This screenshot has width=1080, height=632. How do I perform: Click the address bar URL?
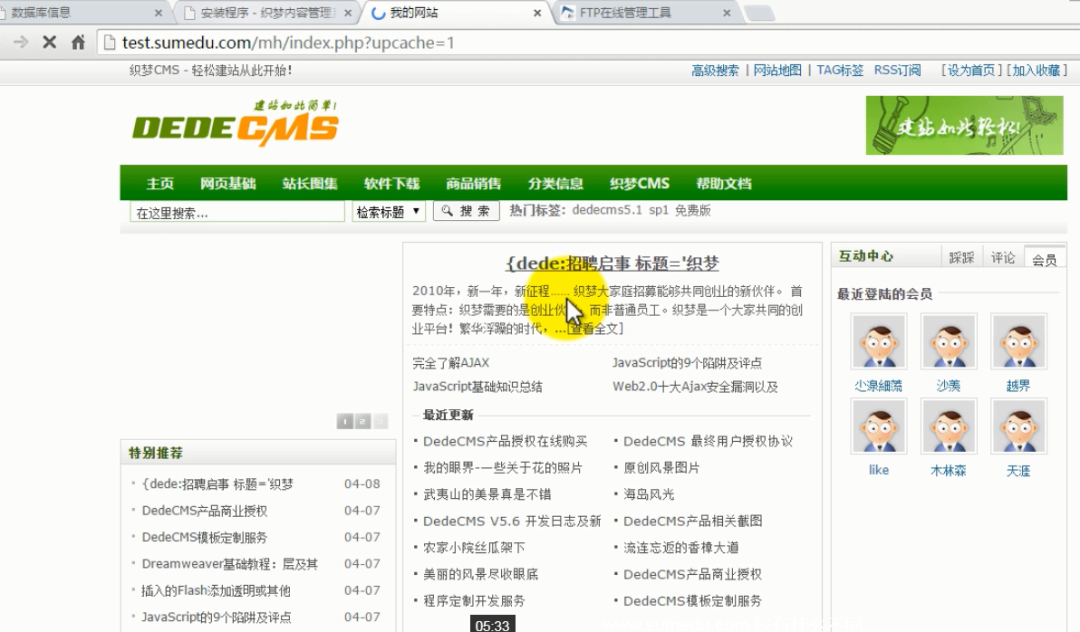click(288, 43)
